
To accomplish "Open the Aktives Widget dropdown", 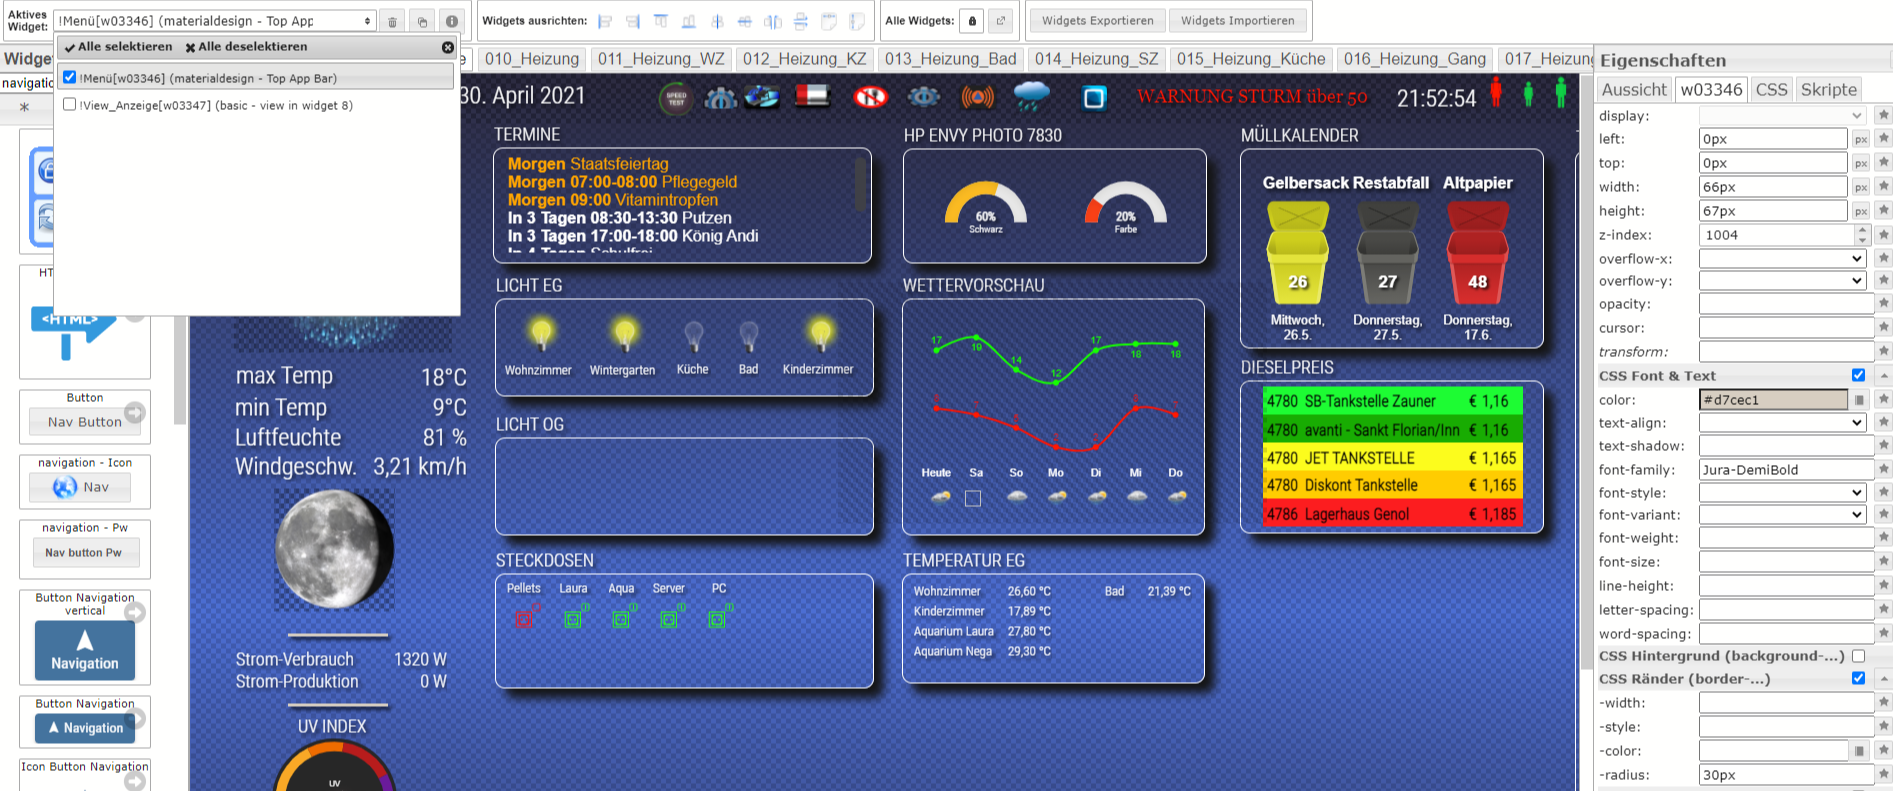I will 214,21.
